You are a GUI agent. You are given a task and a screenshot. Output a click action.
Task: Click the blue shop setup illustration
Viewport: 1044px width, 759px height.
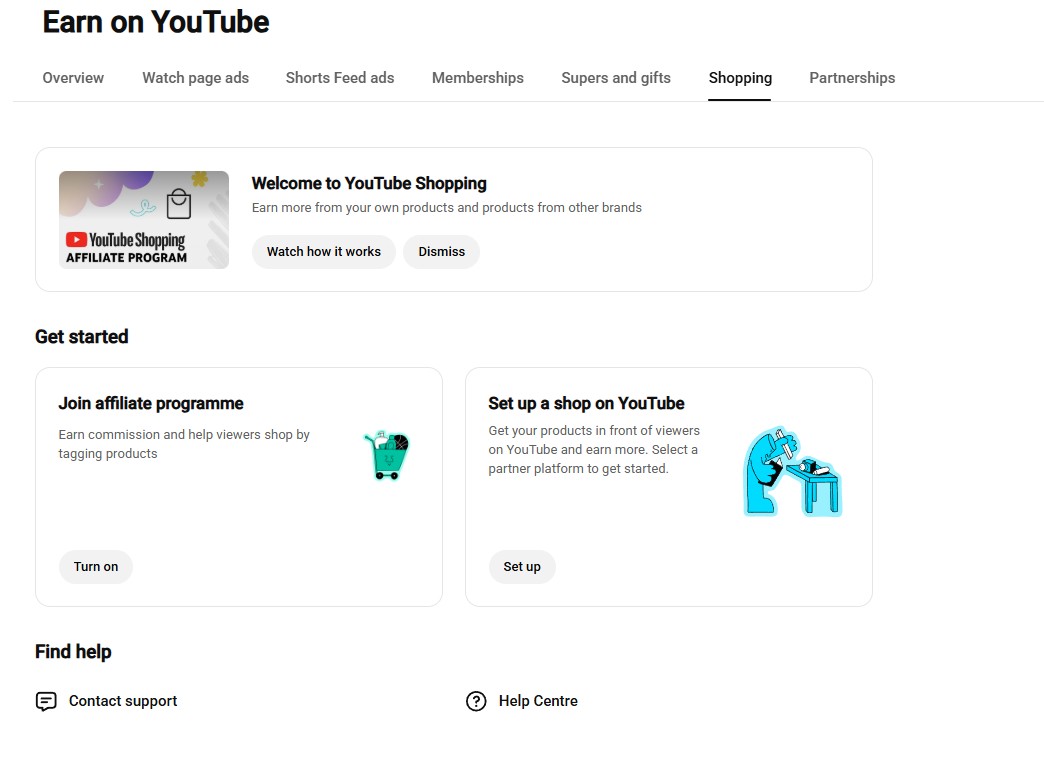[792, 471]
